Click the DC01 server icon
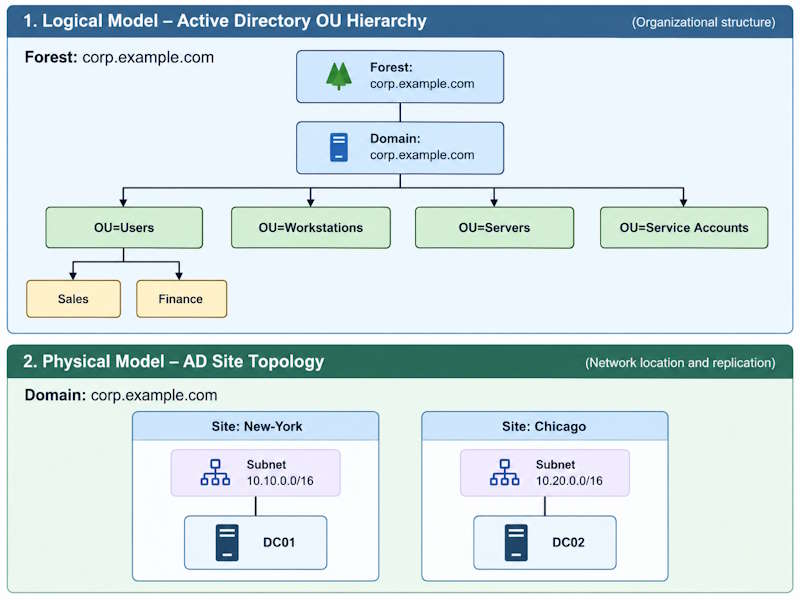800x600 pixels. click(227, 543)
